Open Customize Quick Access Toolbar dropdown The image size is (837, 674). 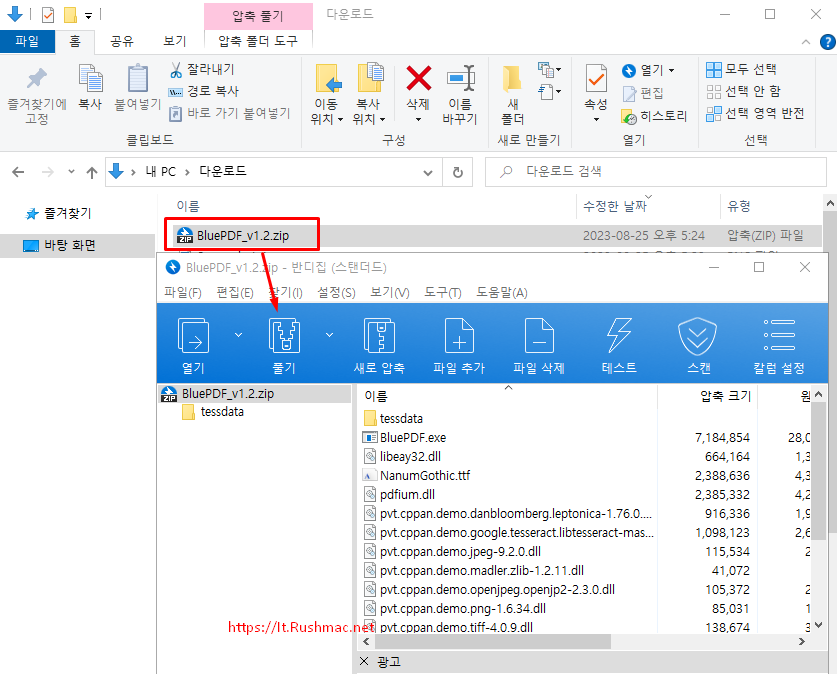tap(89, 15)
